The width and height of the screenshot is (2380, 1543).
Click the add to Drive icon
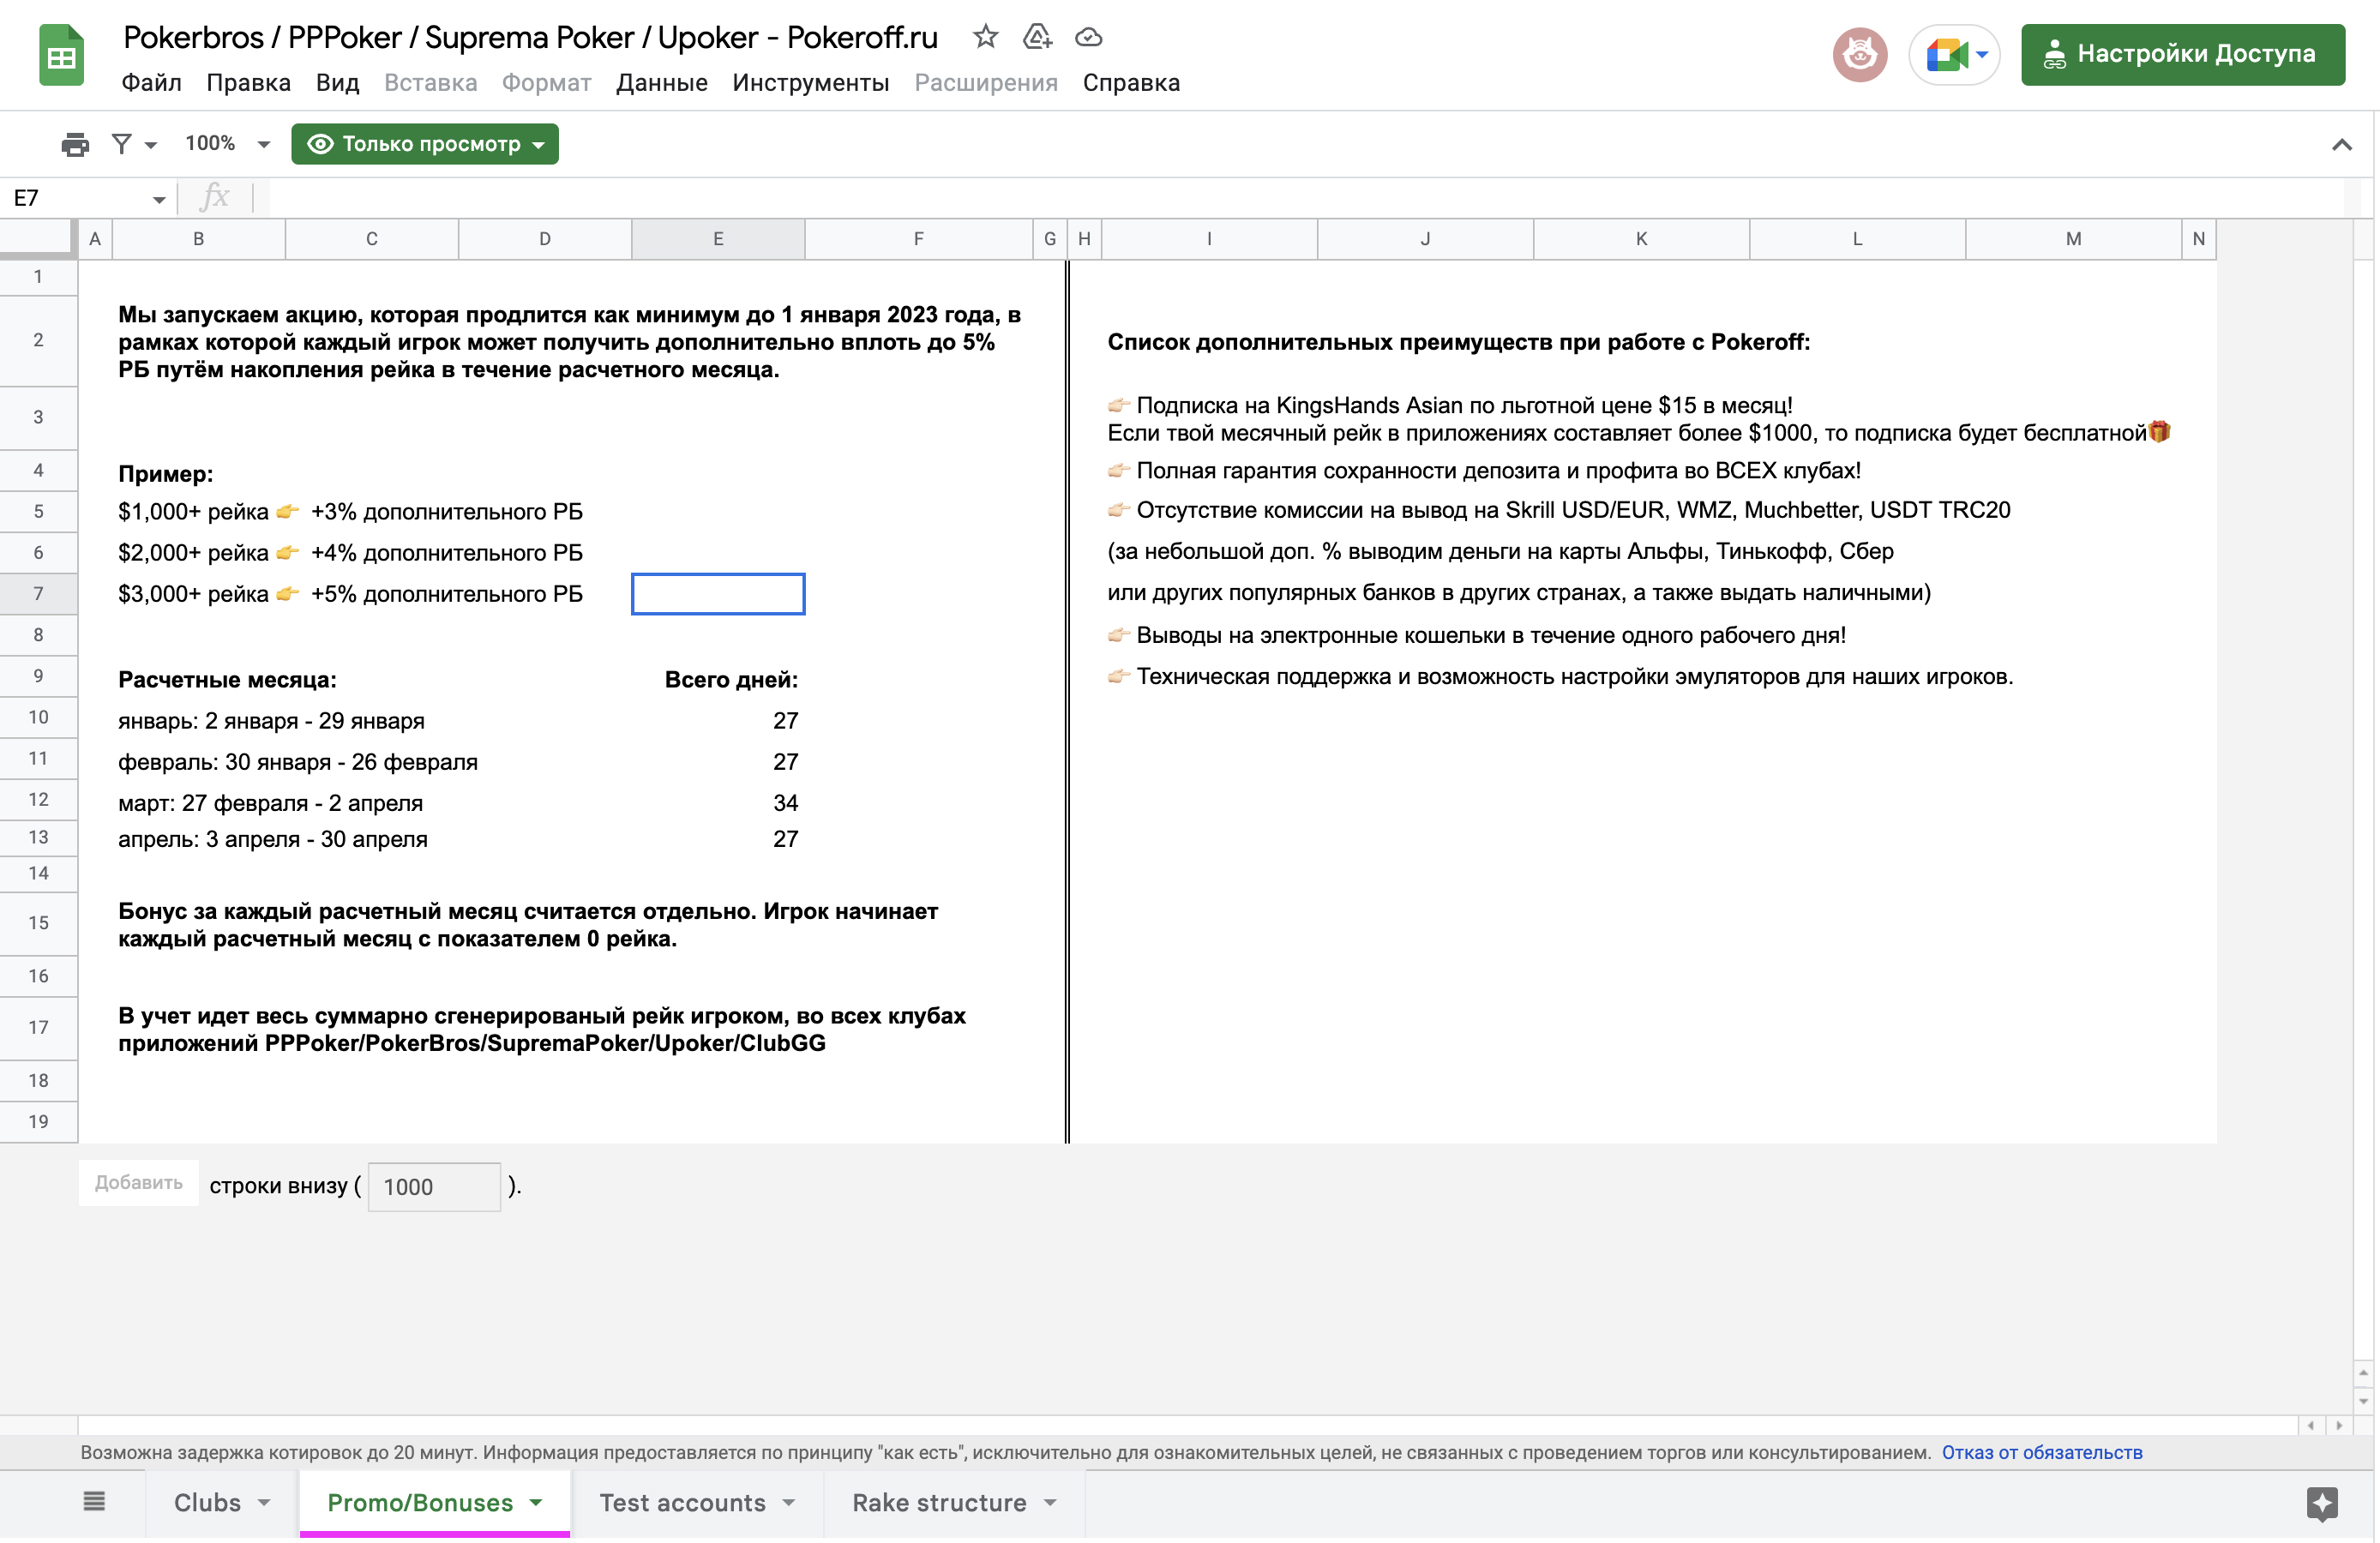1037,37
